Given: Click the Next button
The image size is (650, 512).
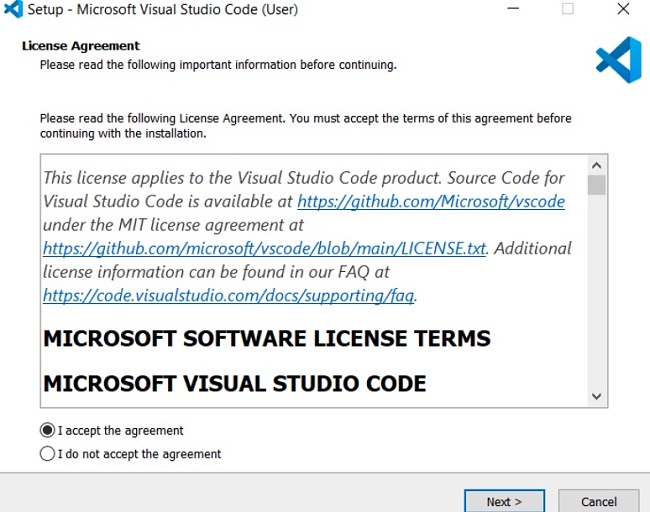Looking at the screenshot, I should (504, 502).
